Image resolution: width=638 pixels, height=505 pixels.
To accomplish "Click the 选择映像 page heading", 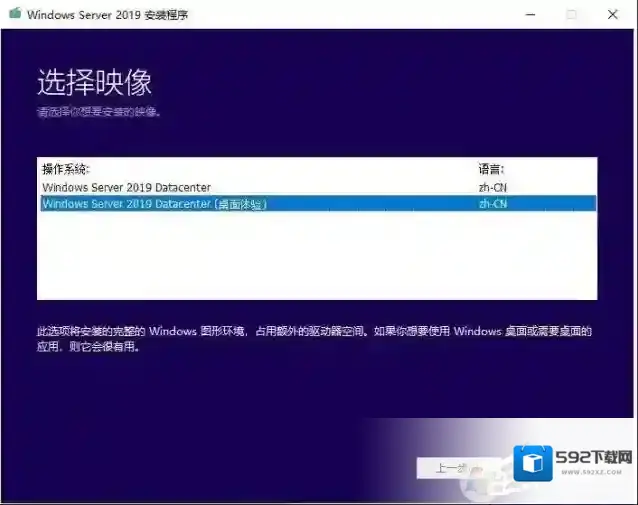I will tap(94, 82).
